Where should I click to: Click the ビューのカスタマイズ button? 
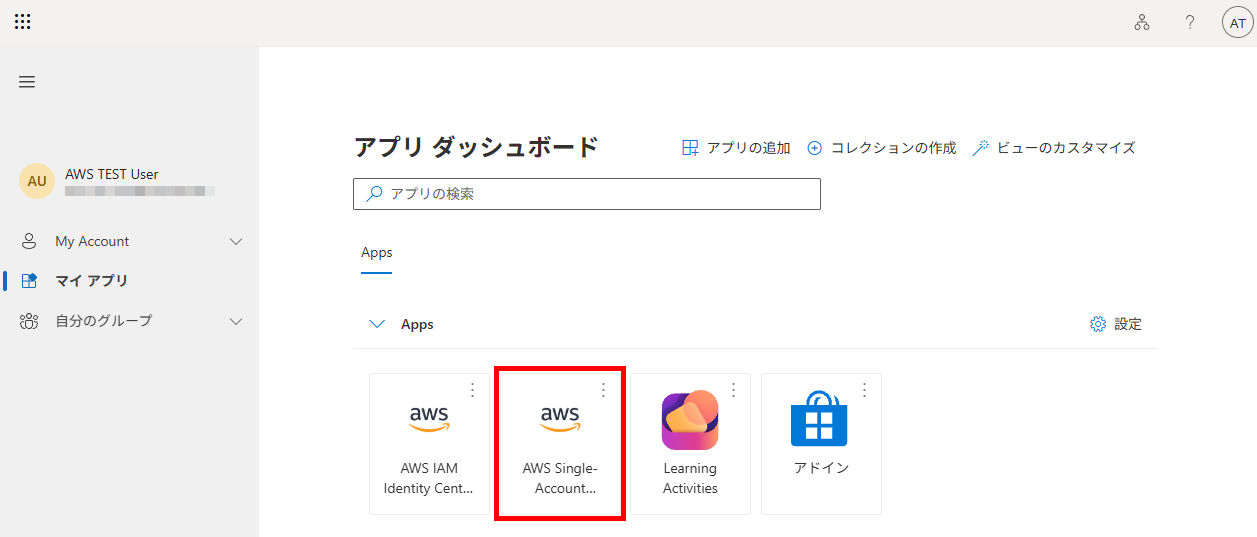1054,148
